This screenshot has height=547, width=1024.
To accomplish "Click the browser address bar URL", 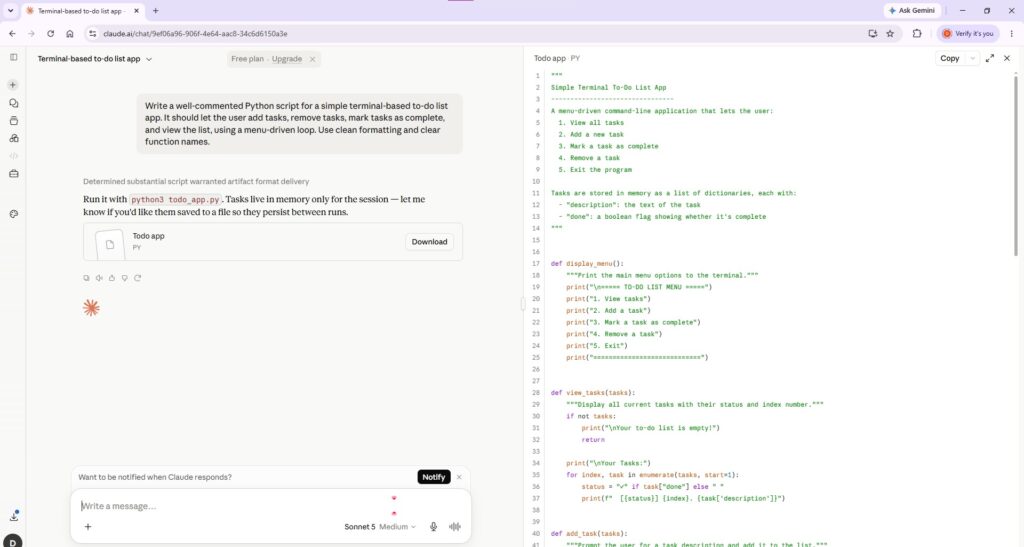I will click(195, 33).
